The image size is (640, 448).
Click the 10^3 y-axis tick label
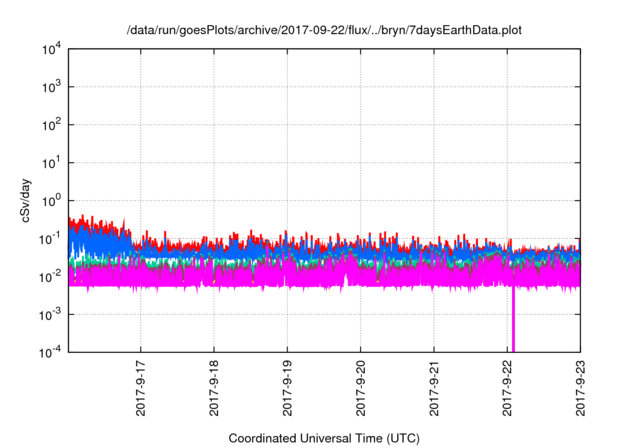[x=52, y=87]
